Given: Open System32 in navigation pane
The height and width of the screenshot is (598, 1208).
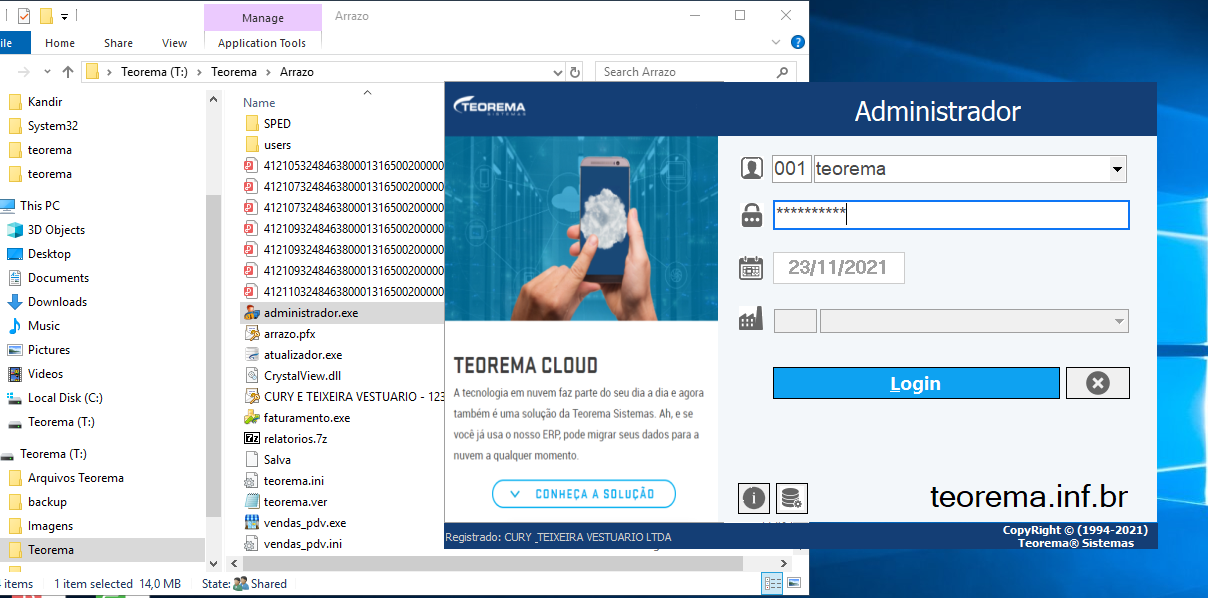Looking at the screenshot, I should coord(52,126).
